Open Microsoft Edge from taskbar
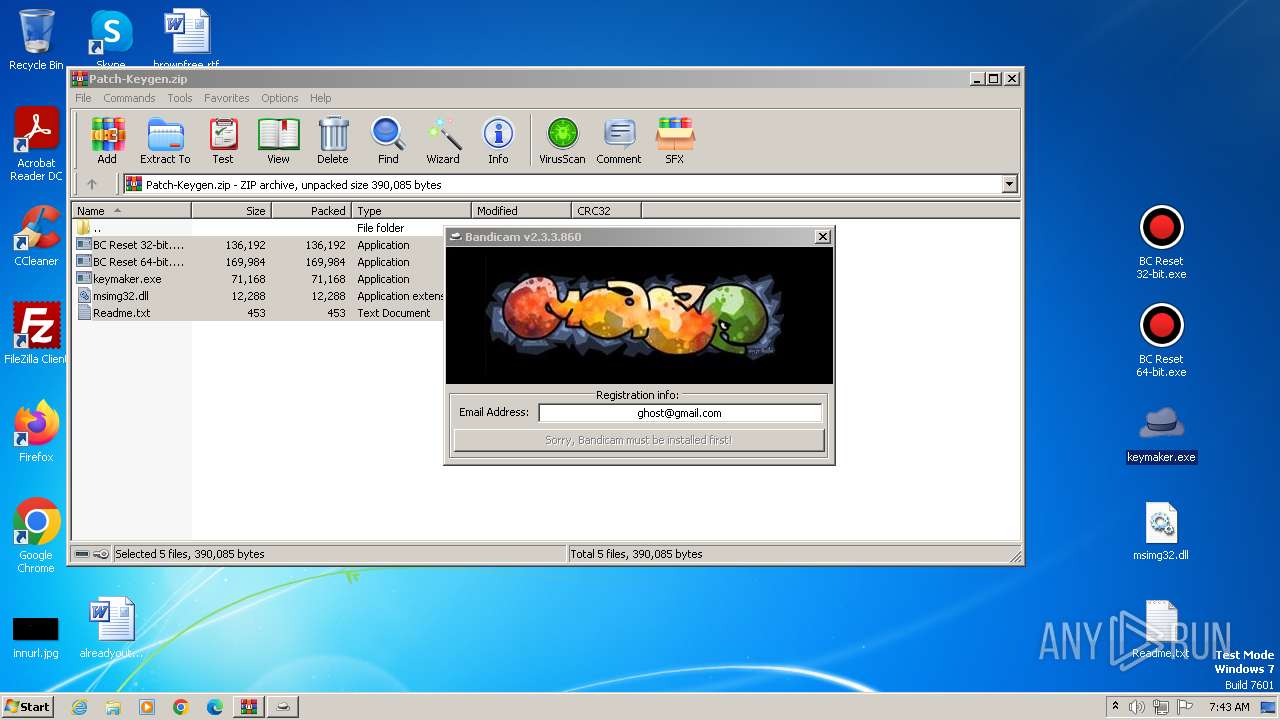 pos(215,707)
